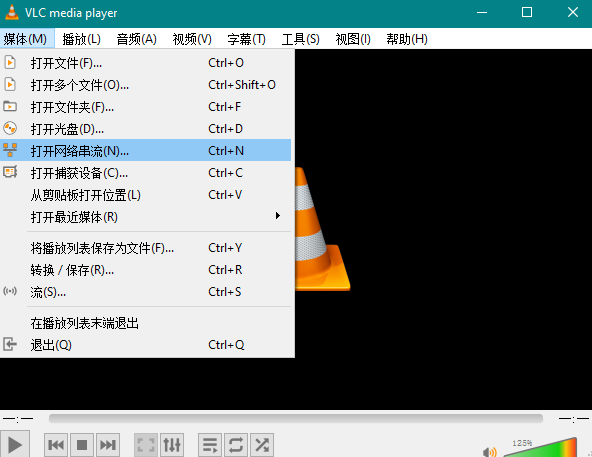Click 打开光盘(D)... disc entry
Viewport: 592px width, 457px height.
[146, 129]
